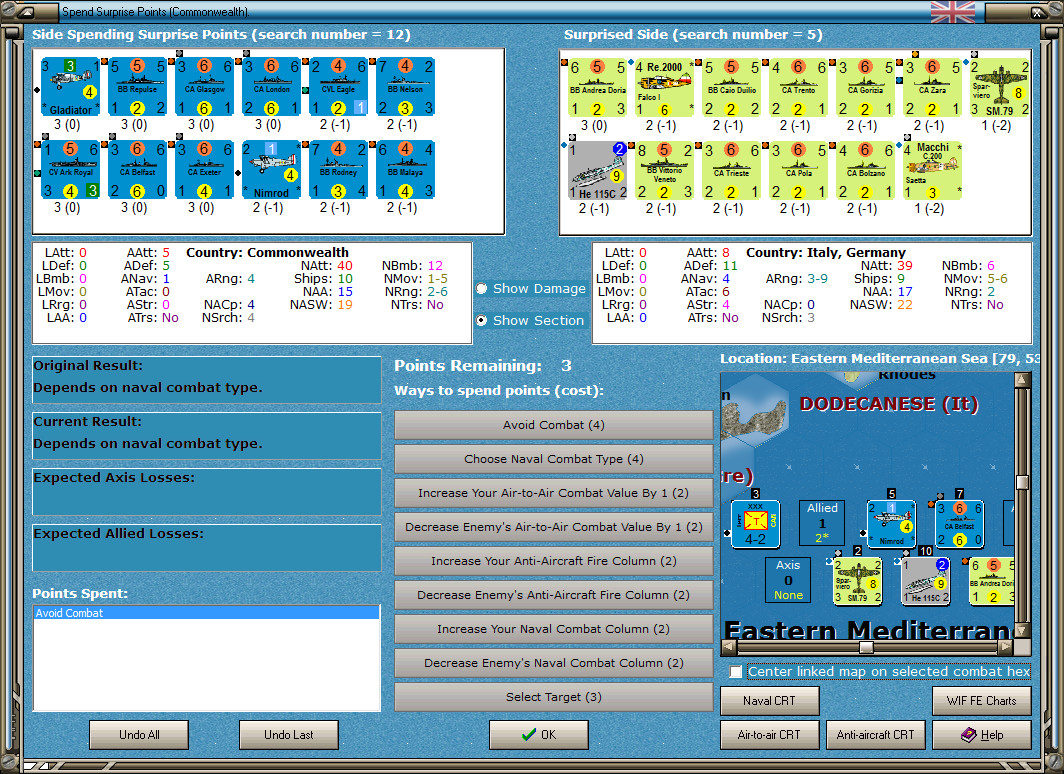The height and width of the screenshot is (774, 1064).
Task: Decrease Enemy's Naval Combat Column
Action: point(554,663)
